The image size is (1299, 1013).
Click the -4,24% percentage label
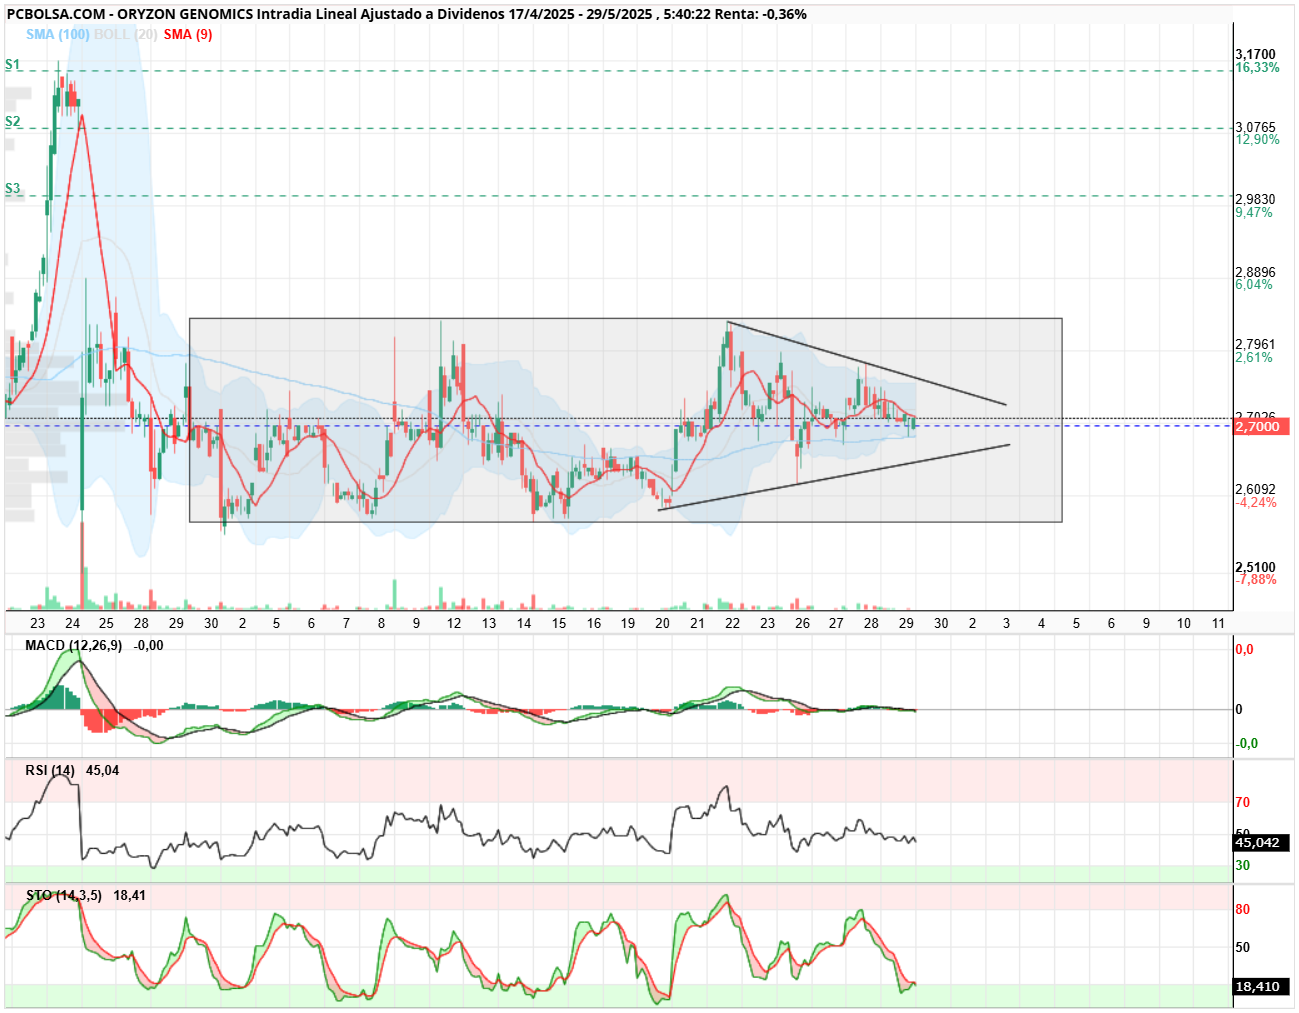[x=1256, y=502]
